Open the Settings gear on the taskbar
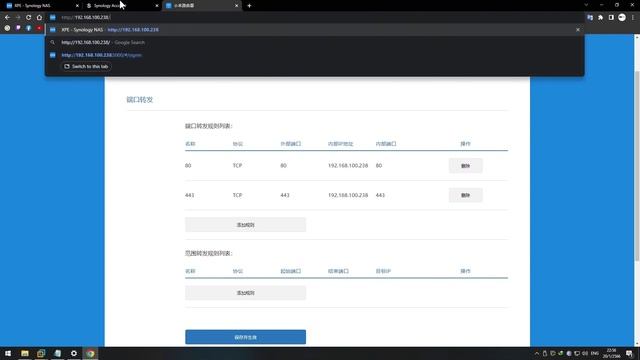Screen dimensions: 640x360 coord(74,353)
